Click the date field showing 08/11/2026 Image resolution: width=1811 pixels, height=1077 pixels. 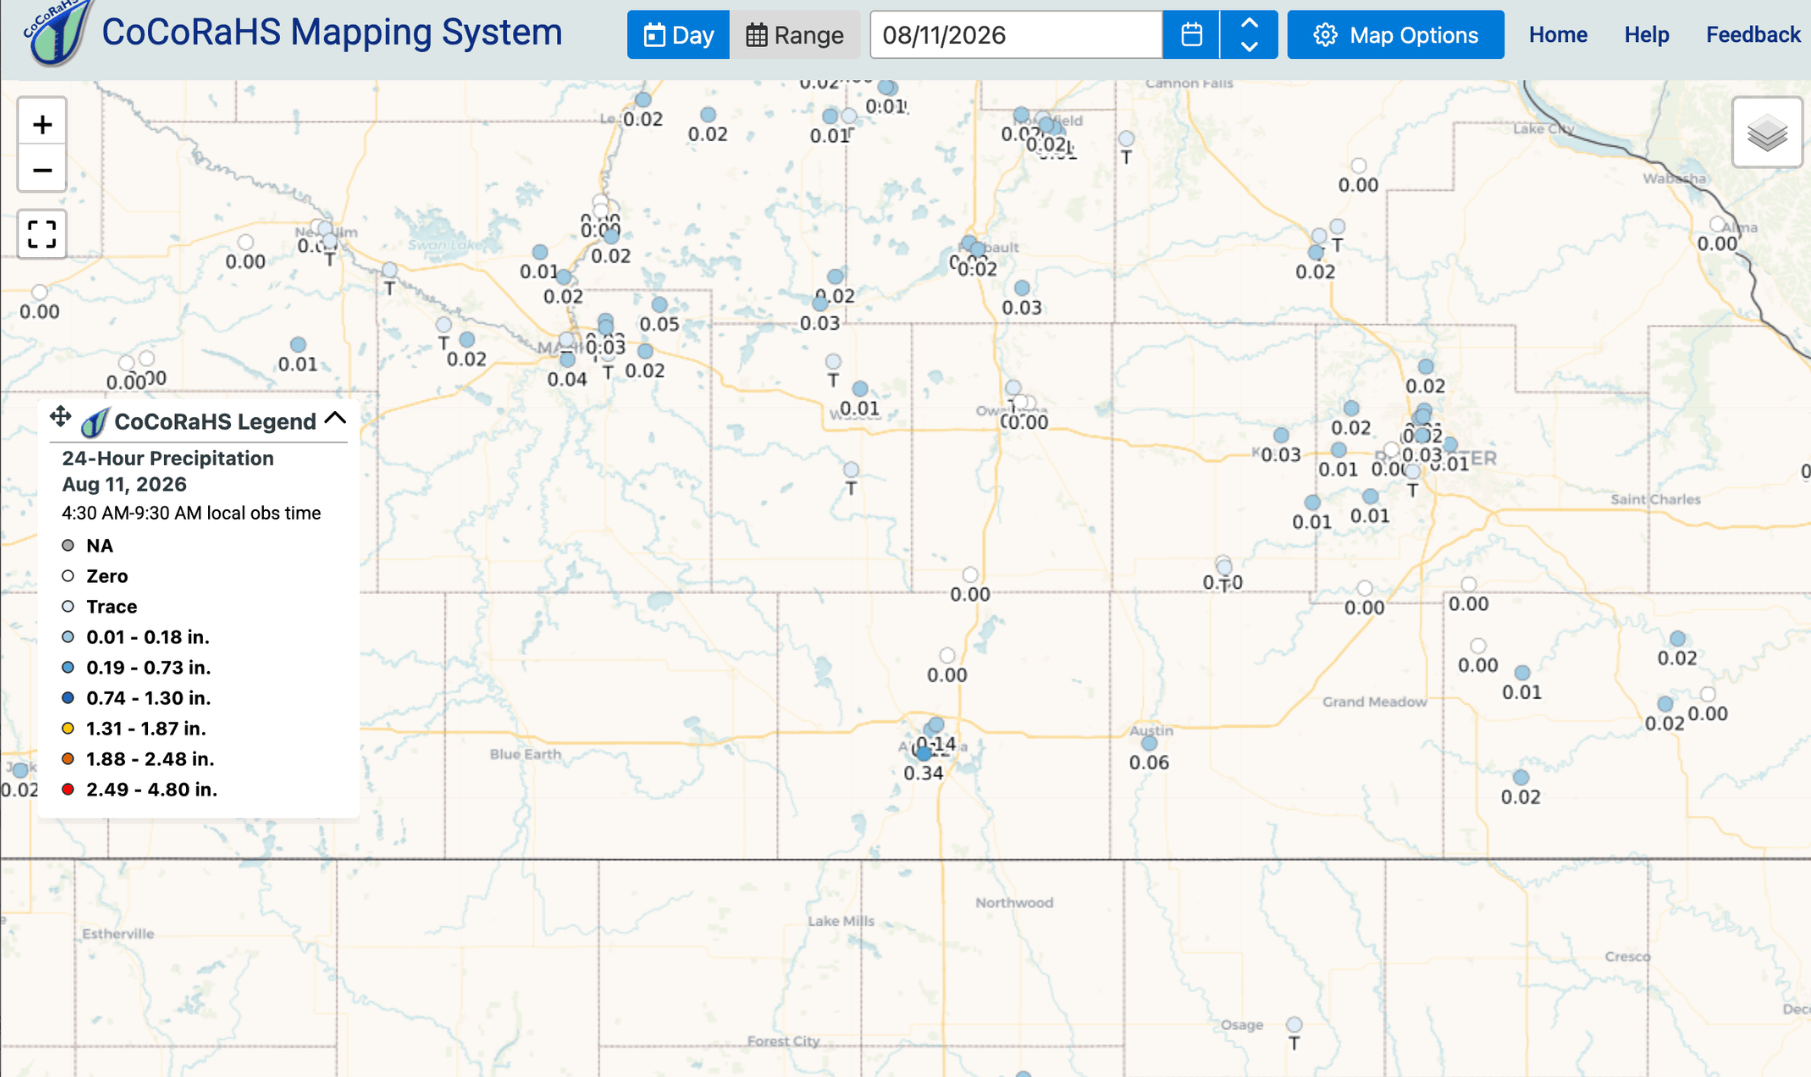coord(1016,35)
